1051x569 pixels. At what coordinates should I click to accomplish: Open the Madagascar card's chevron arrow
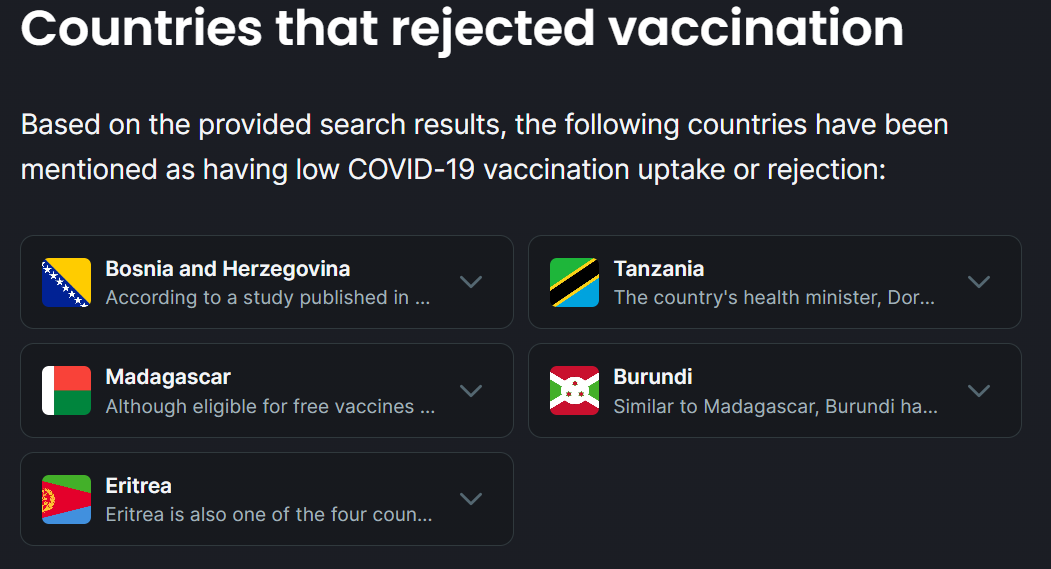click(x=471, y=390)
